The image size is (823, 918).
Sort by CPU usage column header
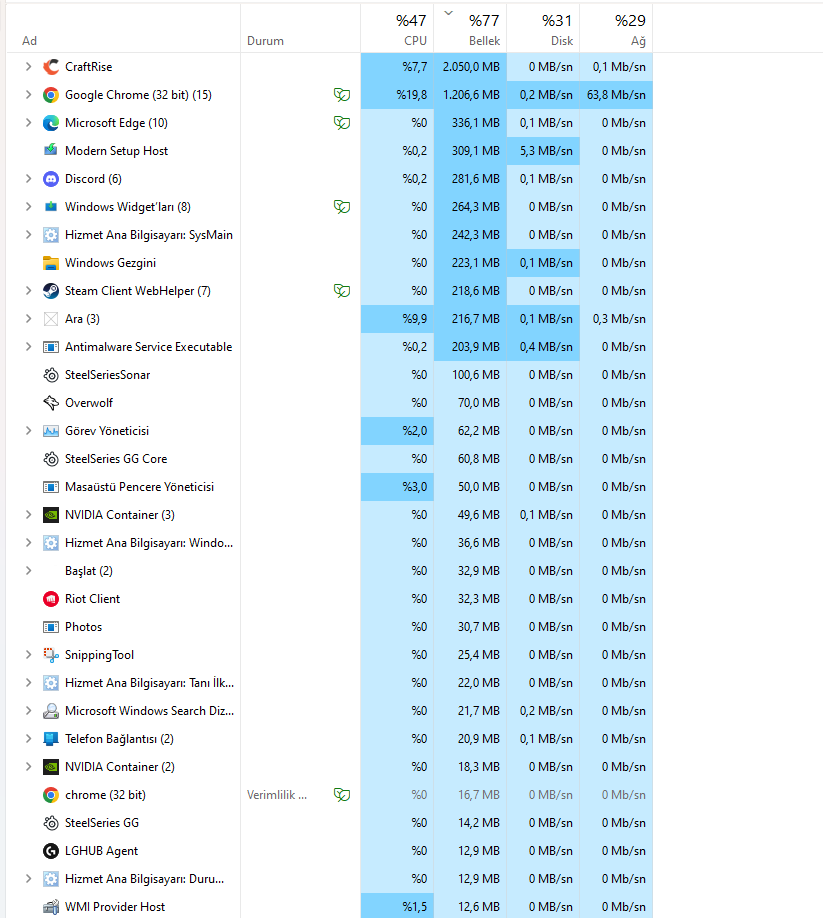point(397,29)
